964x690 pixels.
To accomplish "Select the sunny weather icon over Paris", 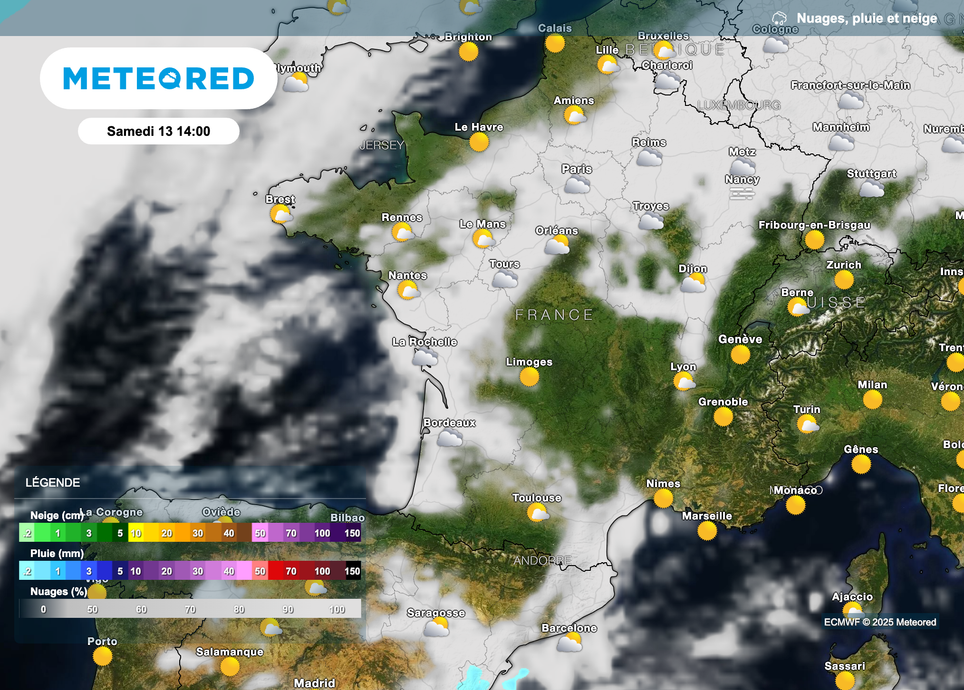I will 576,185.
